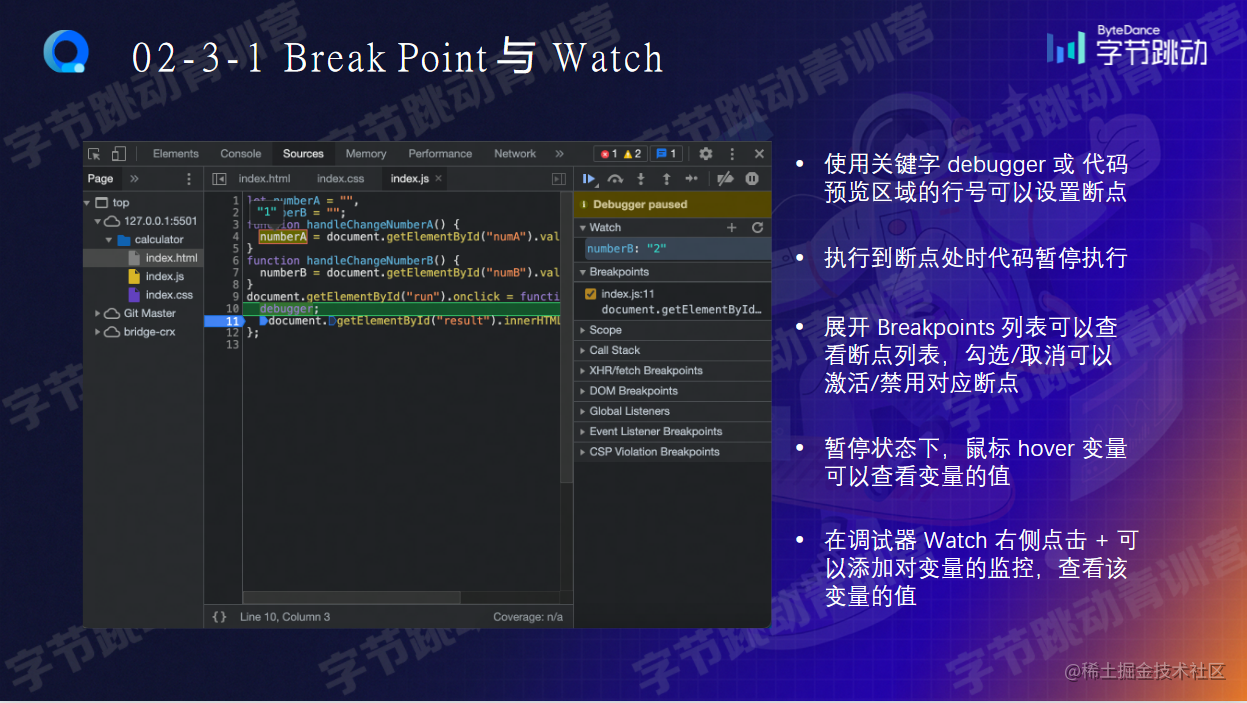Image resolution: width=1247 pixels, height=703 pixels.
Task: Switch to the Console panel tab
Action: click(x=241, y=154)
